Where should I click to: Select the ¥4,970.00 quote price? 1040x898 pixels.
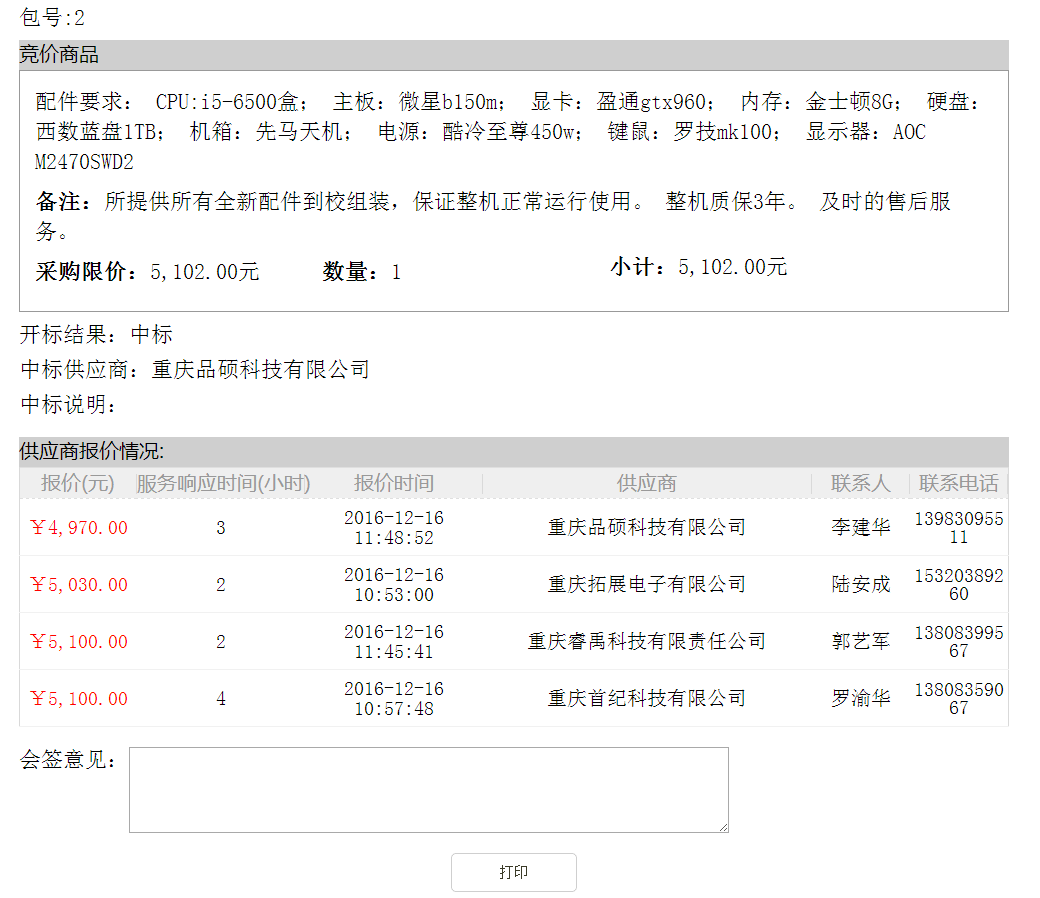[79, 527]
